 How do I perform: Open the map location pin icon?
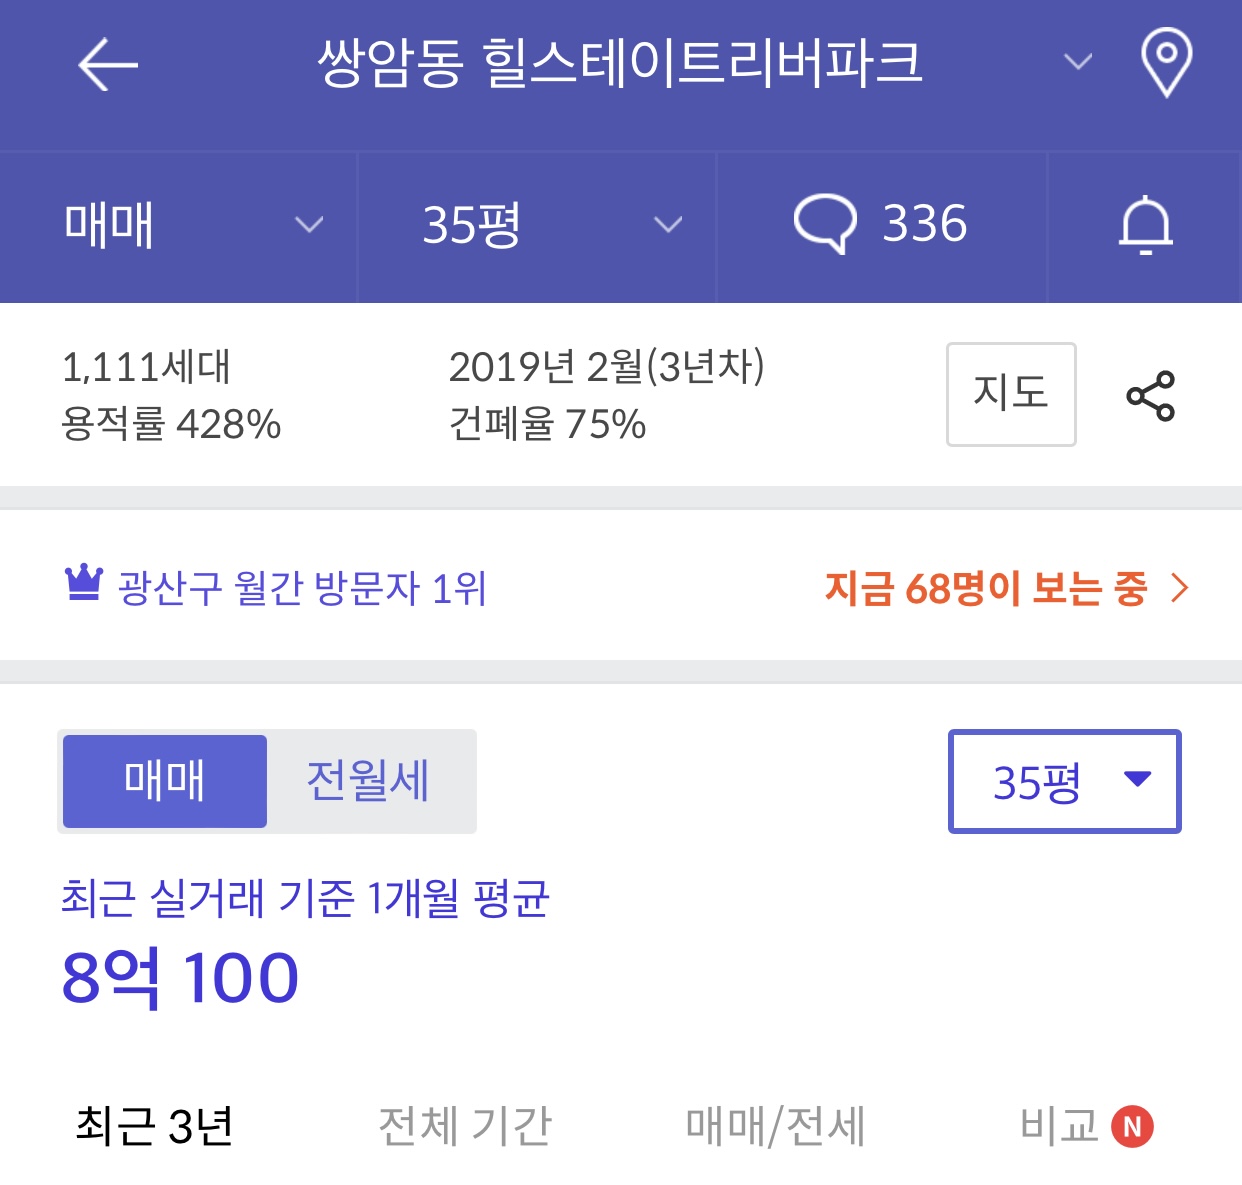(1166, 63)
